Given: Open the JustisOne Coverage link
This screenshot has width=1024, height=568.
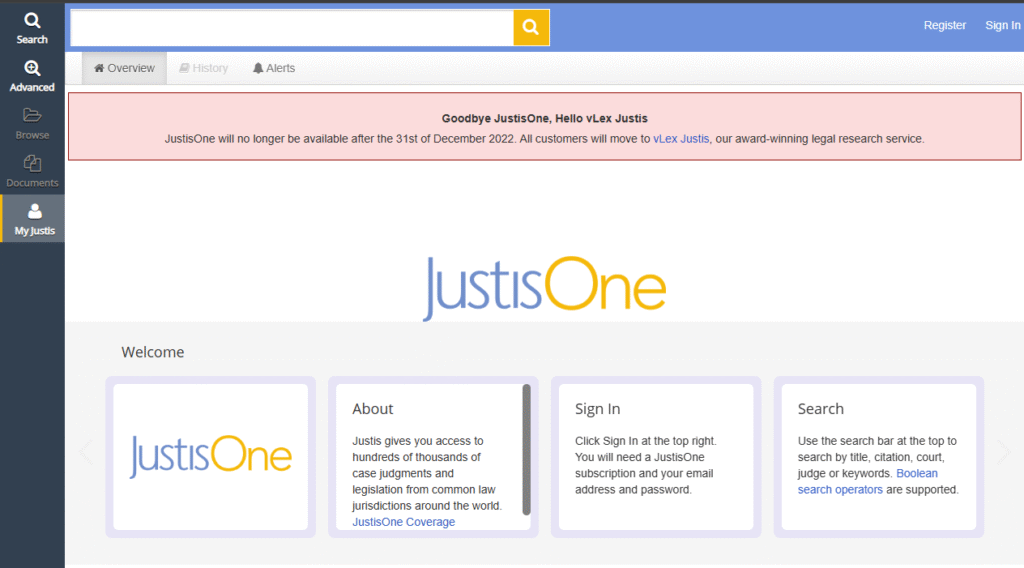Looking at the screenshot, I should click(x=404, y=522).
